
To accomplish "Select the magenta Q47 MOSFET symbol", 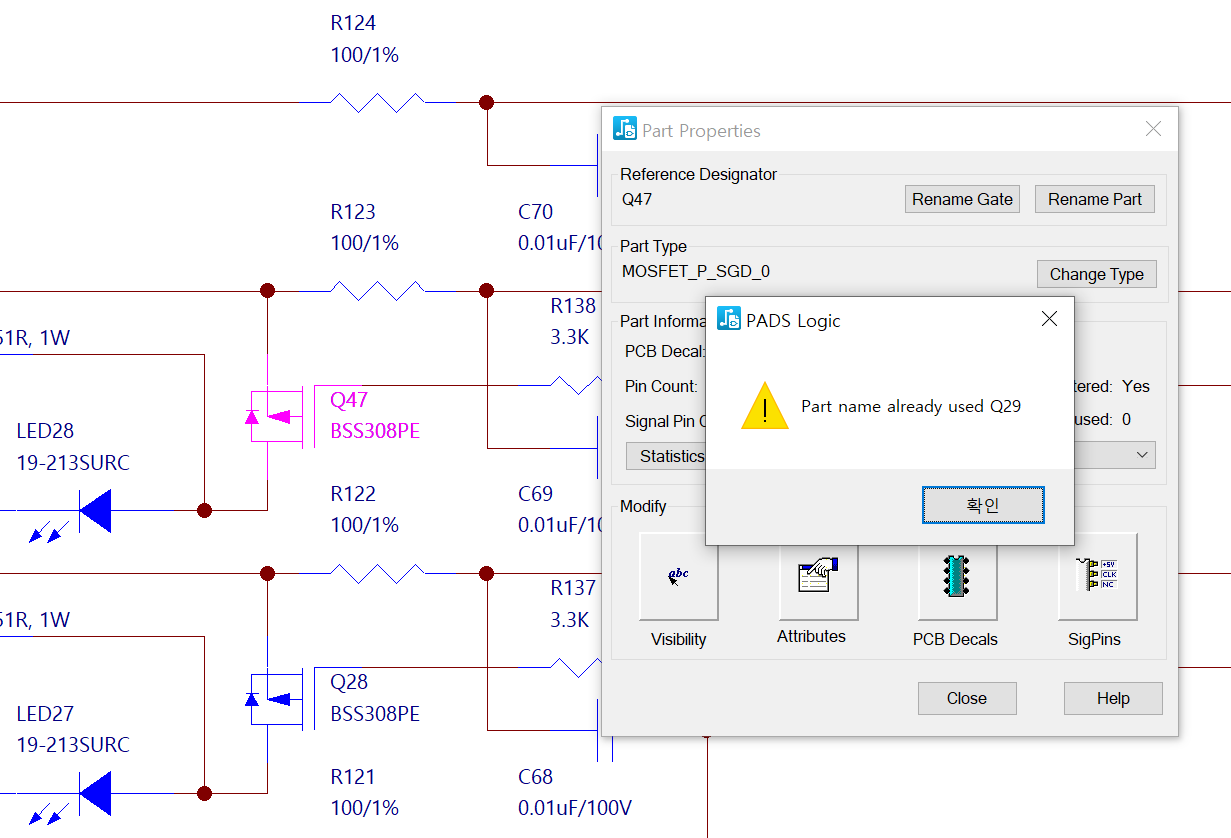I will click(x=275, y=416).
